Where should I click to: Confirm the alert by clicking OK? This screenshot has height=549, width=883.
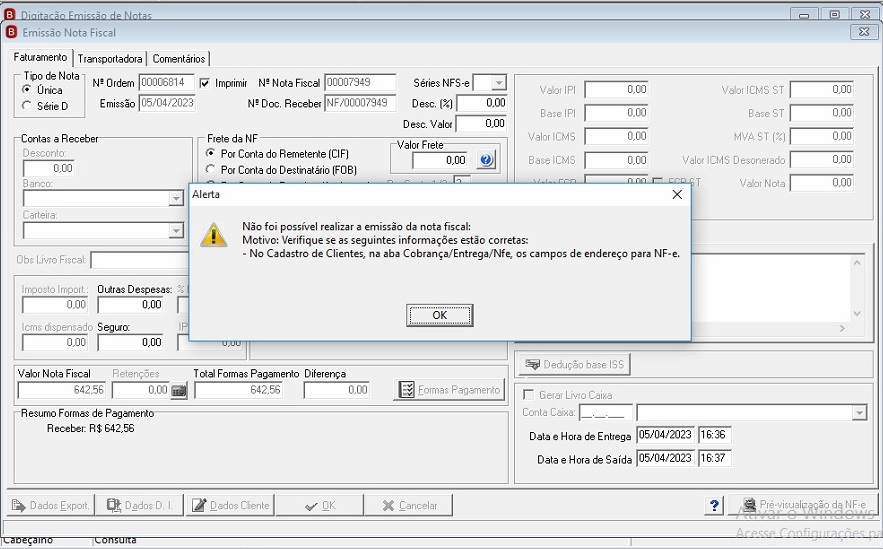point(440,315)
